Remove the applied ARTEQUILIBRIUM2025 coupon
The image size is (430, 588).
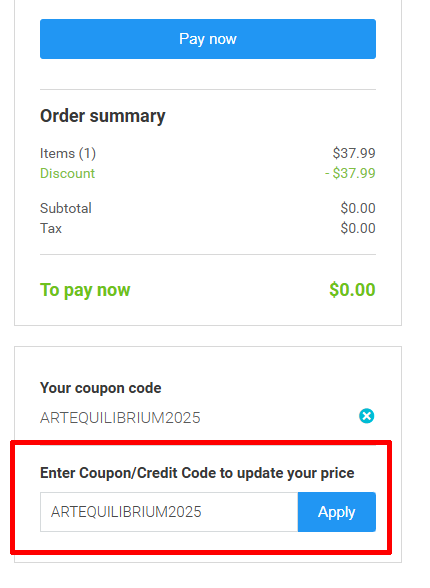366,416
